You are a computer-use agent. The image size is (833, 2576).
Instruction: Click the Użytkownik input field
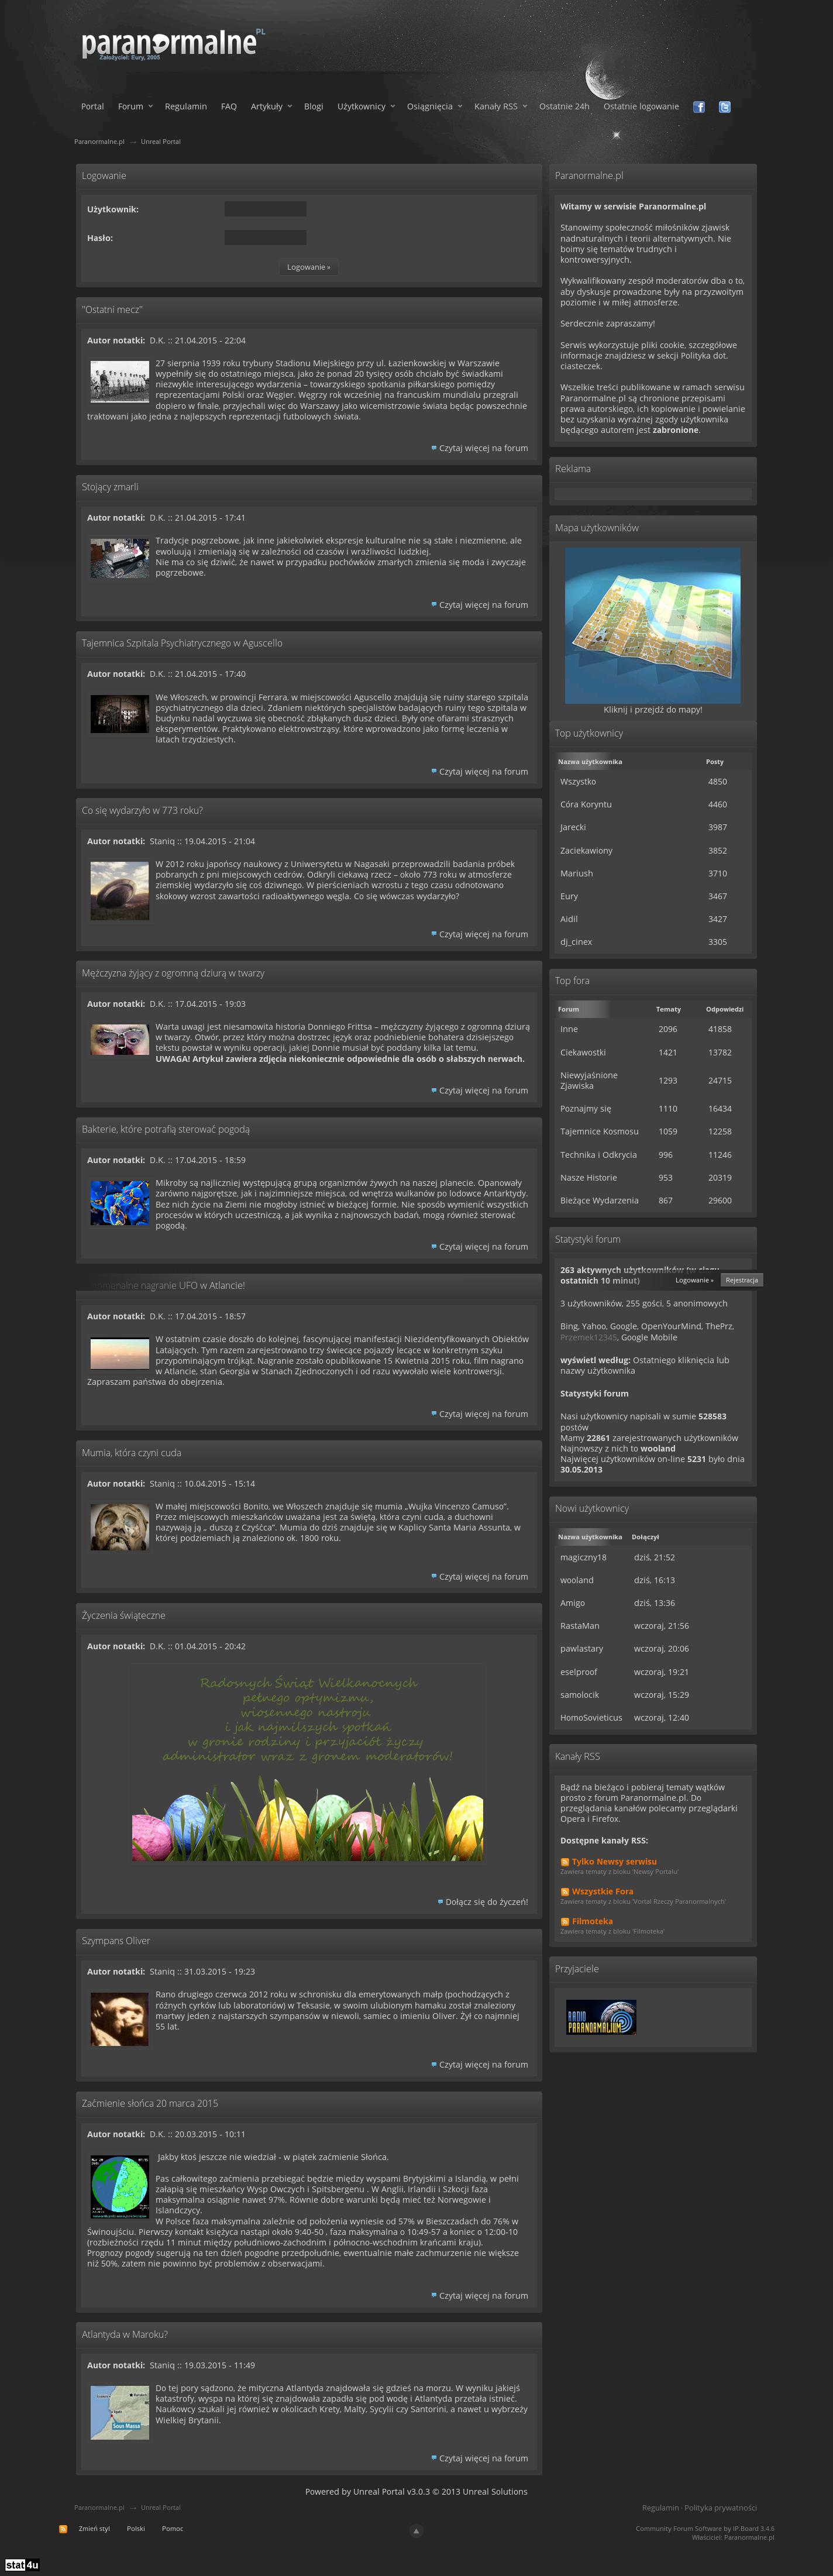[265, 209]
